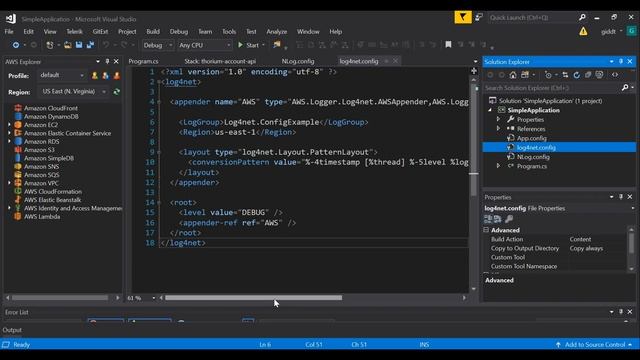Open the Debug menu
Viewport: 640px width, 360px height.
pos(179,31)
